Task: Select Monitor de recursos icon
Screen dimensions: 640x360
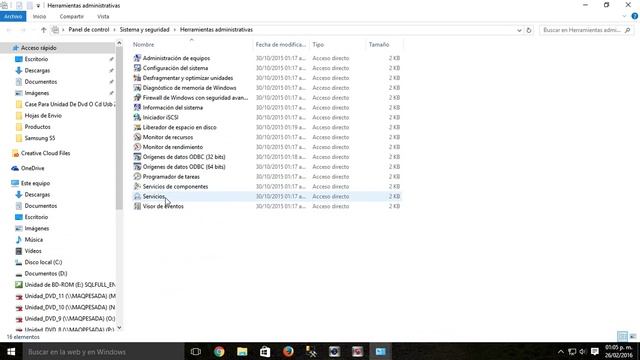Action: 137,137
